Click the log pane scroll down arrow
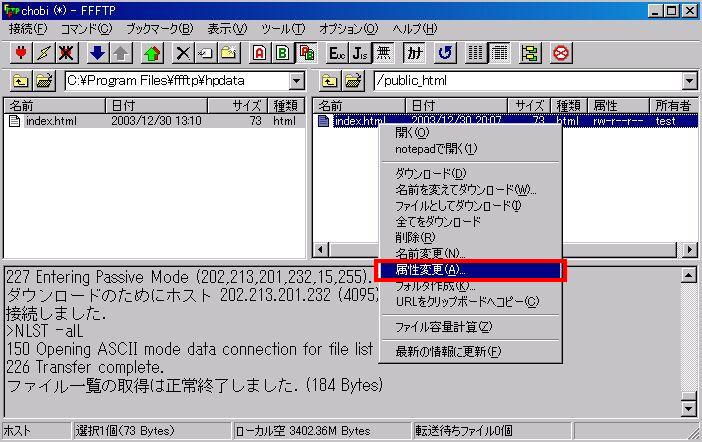This screenshot has height=442, width=702. tap(688, 408)
